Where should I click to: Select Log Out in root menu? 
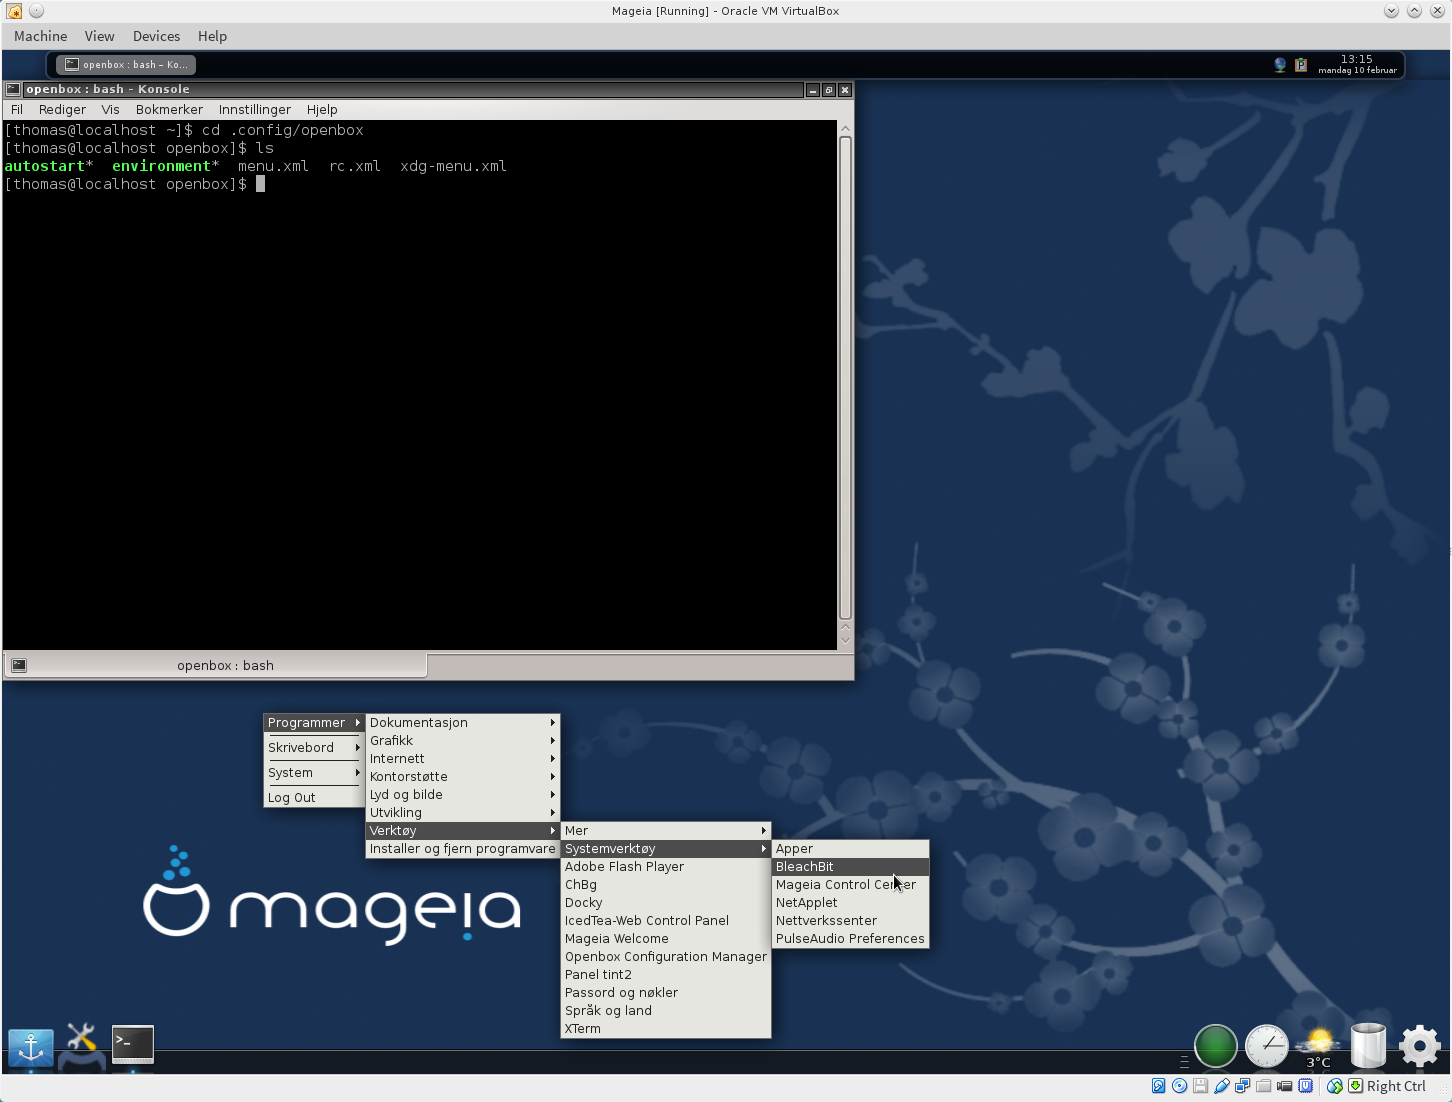click(x=313, y=797)
